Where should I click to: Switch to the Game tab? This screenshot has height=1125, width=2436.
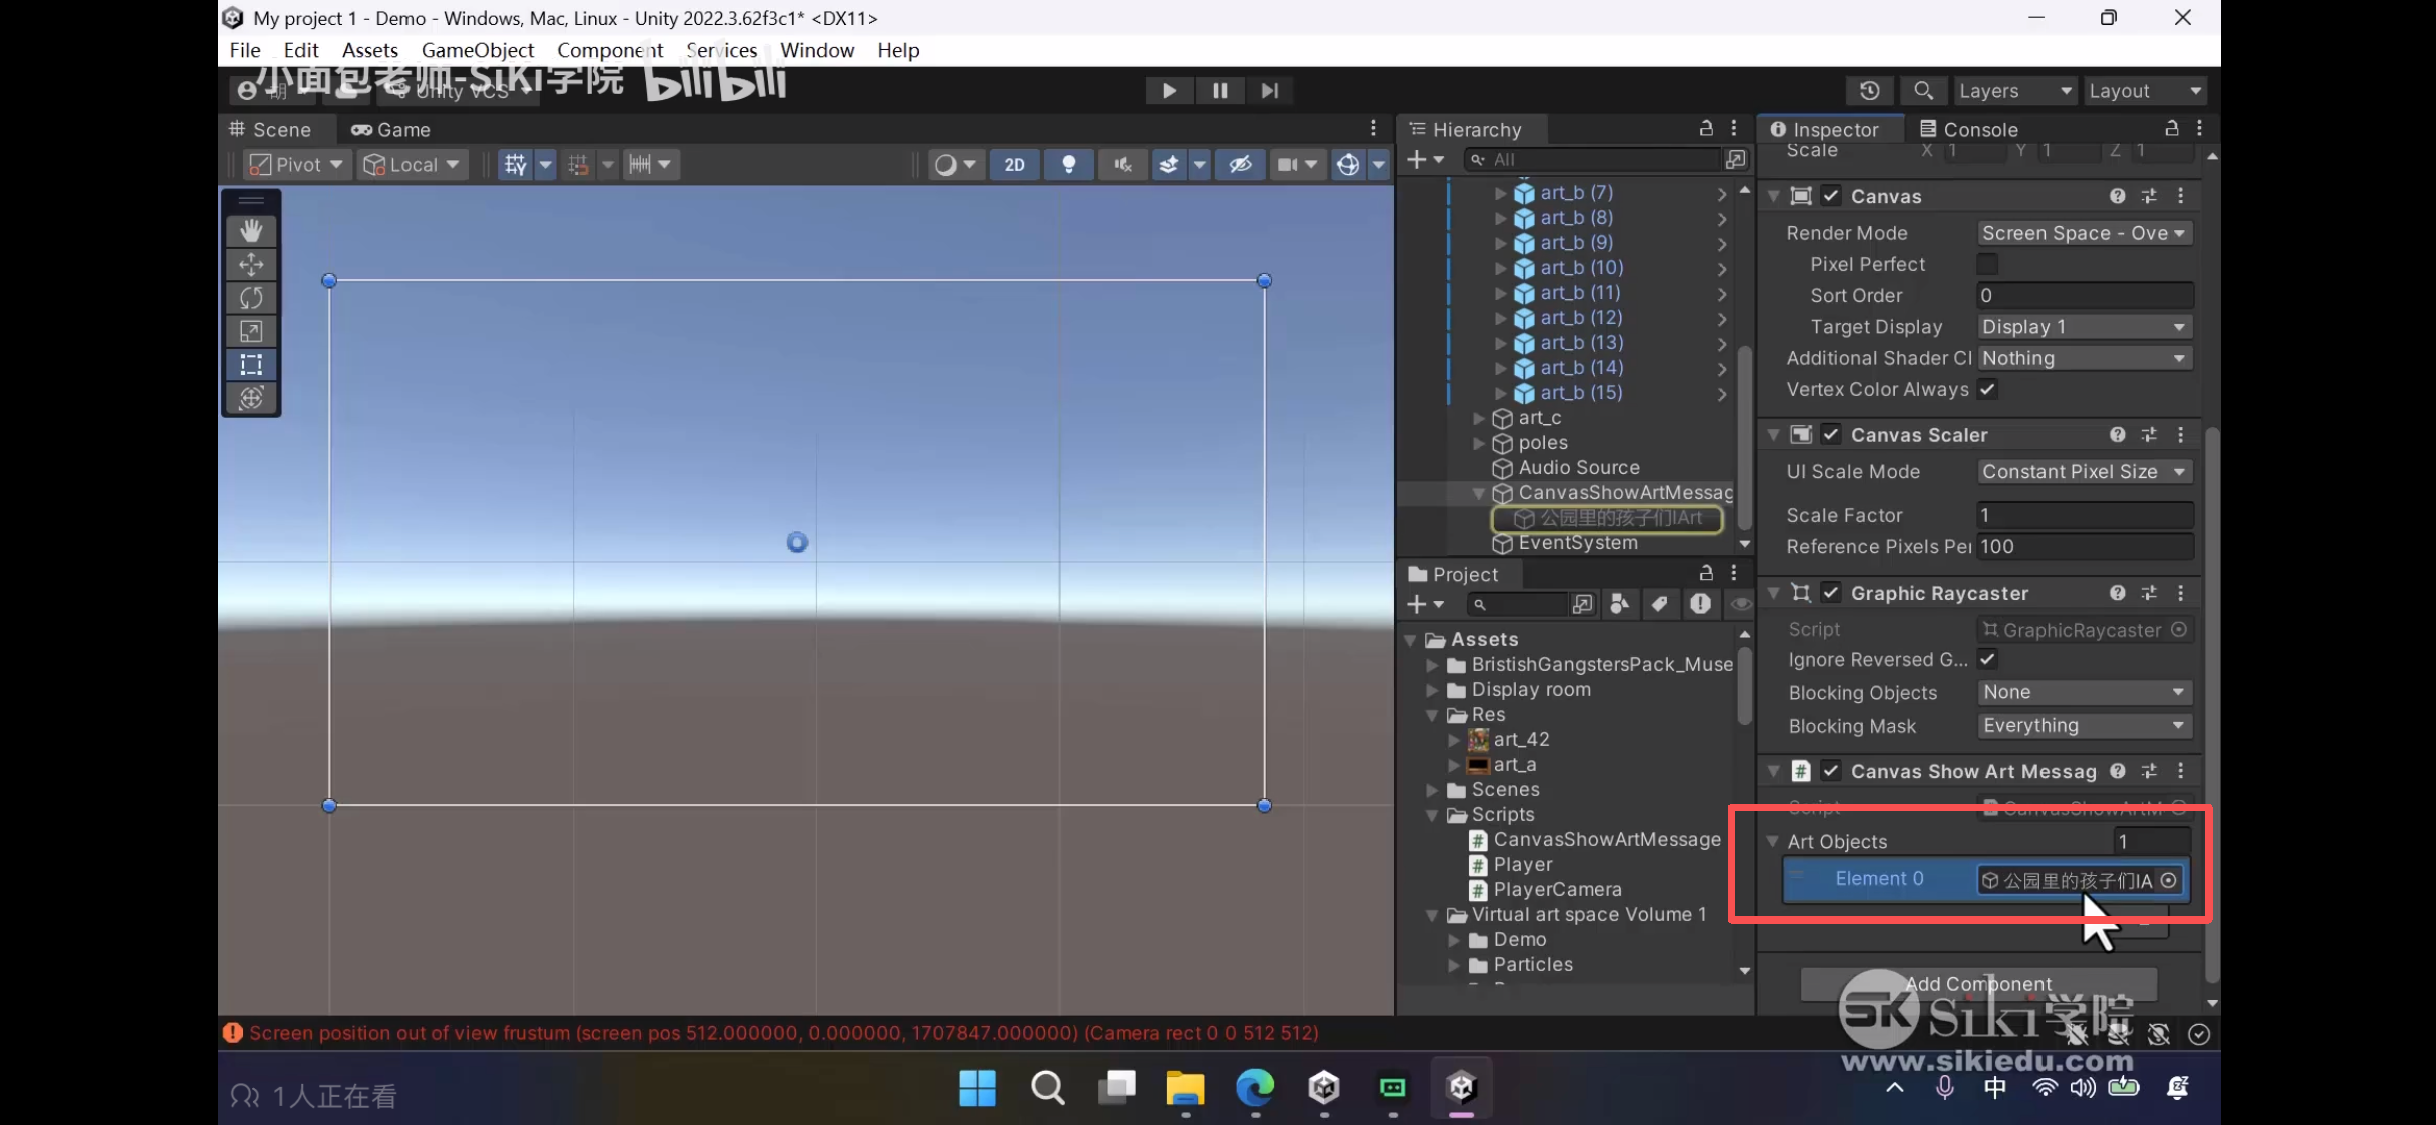click(391, 129)
